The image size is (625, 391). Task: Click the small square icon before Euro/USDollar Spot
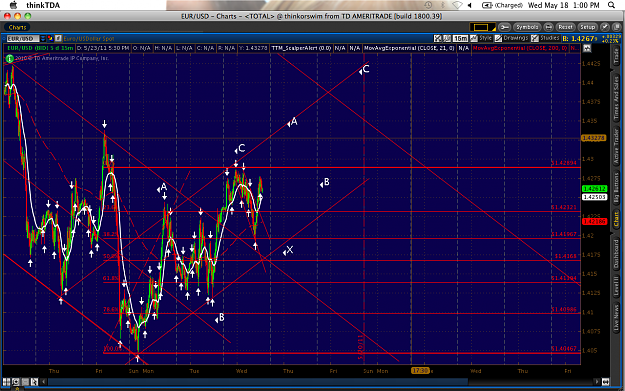click(x=58, y=39)
